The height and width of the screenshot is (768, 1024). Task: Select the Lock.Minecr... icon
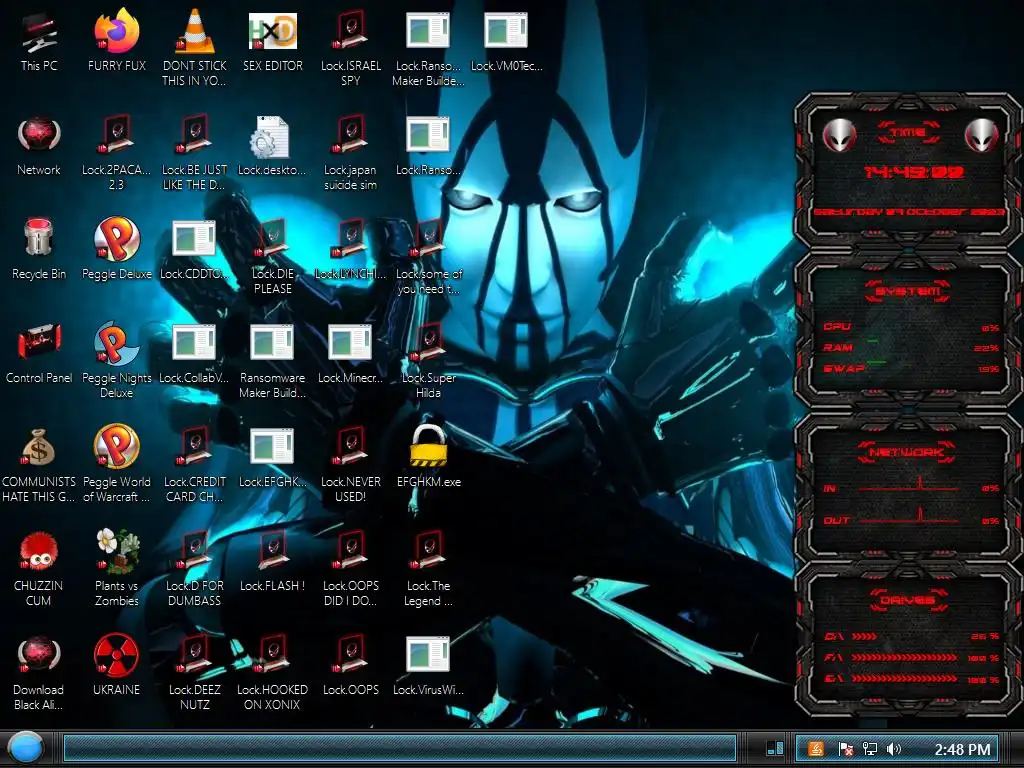pyautogui.click(x=350, y=342)
